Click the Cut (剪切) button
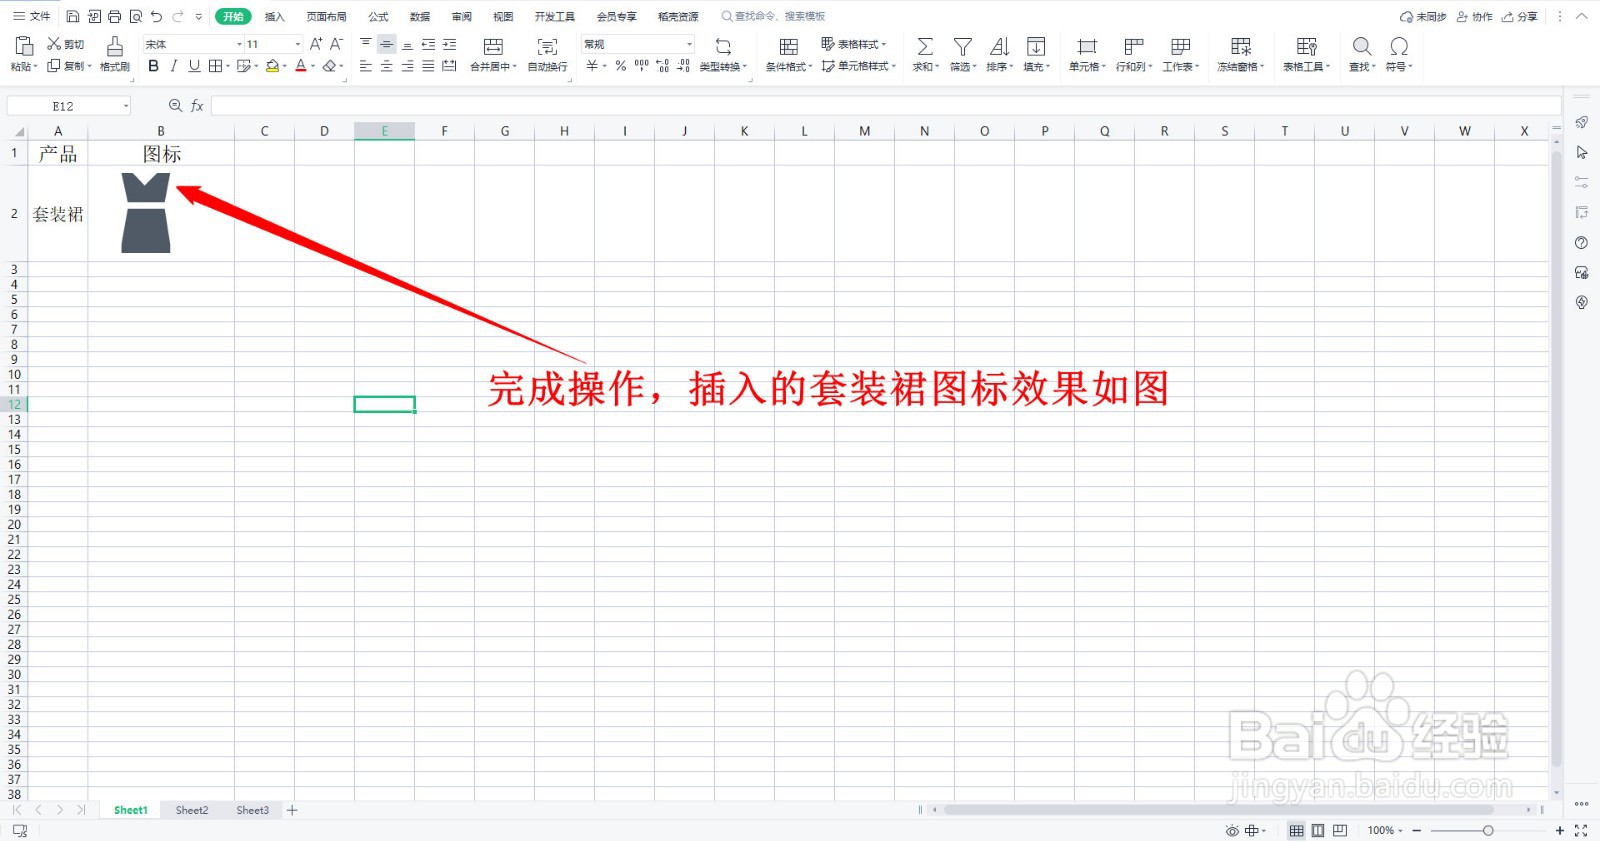The width and height of the screenshot is (1600, 841). tap(66, 44)
